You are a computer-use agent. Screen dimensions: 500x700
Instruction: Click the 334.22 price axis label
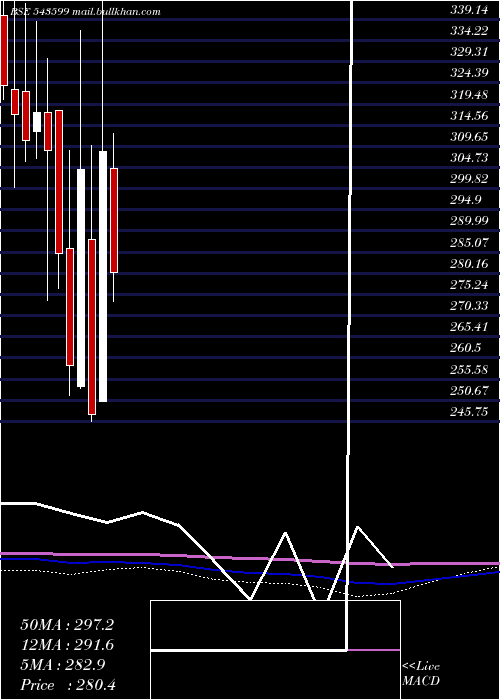pyautogui.click(x=469, y=31)
